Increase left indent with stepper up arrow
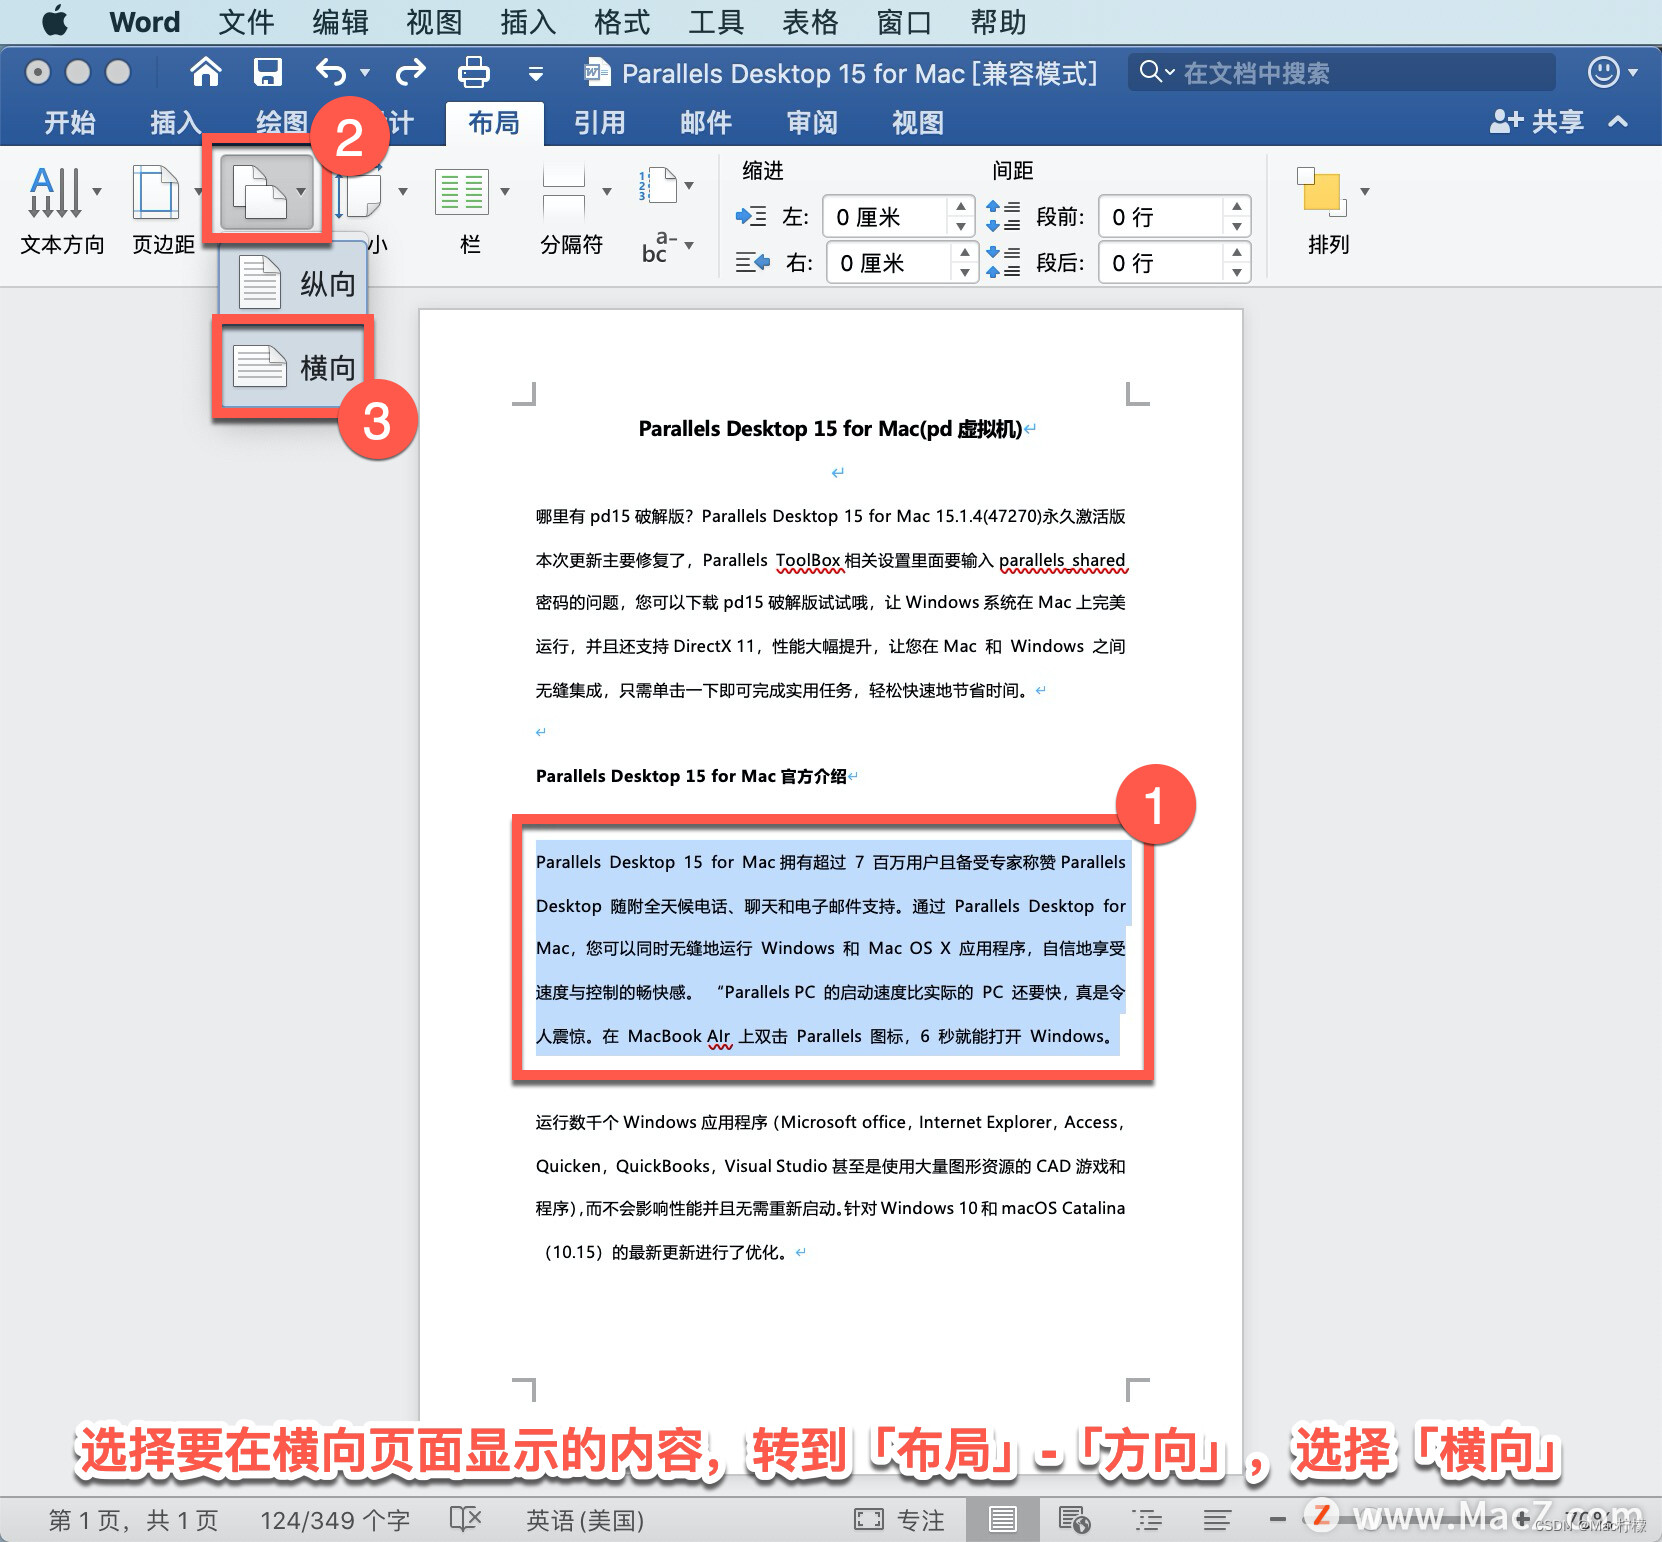 click(x=960, y=207)
